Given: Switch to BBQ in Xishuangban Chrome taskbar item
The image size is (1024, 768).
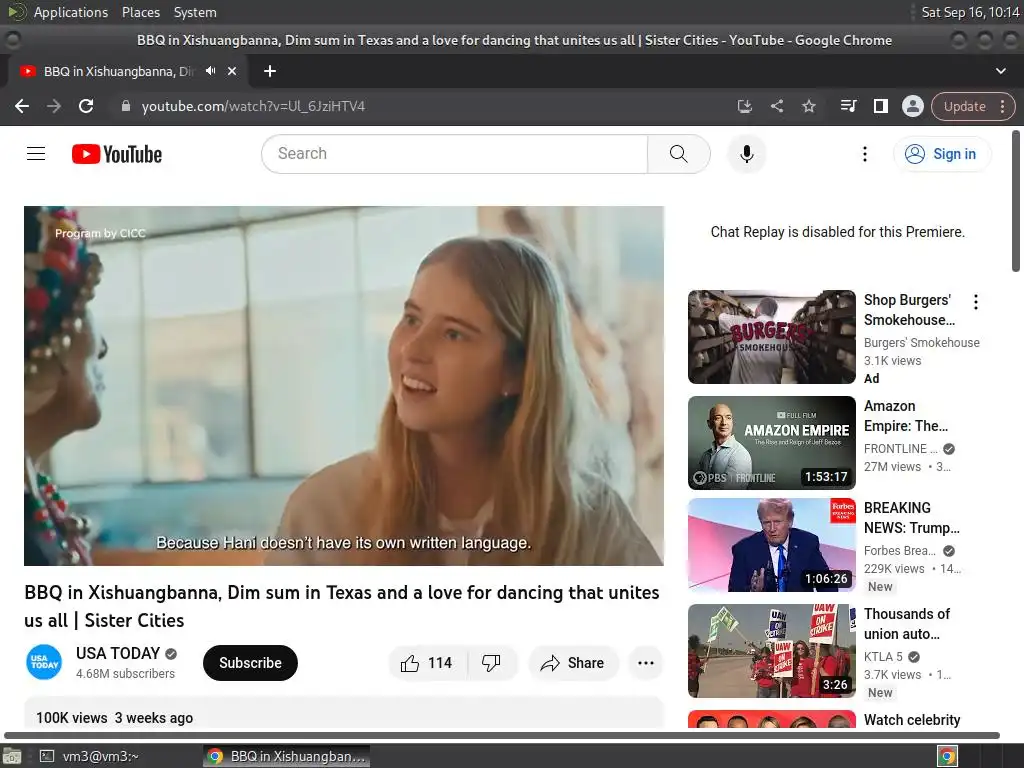Looking at the screenshot, I should click(x=286, y=756).
